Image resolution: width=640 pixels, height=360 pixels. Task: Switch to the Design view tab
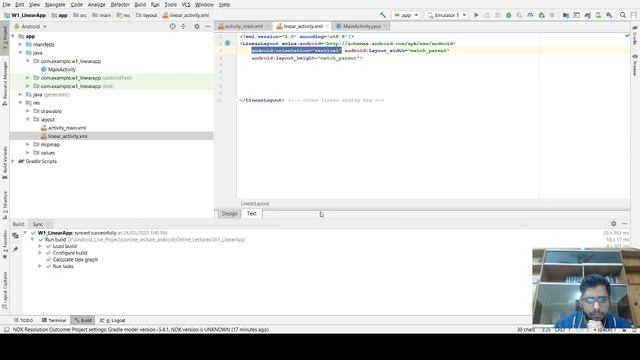coord(229,213)
